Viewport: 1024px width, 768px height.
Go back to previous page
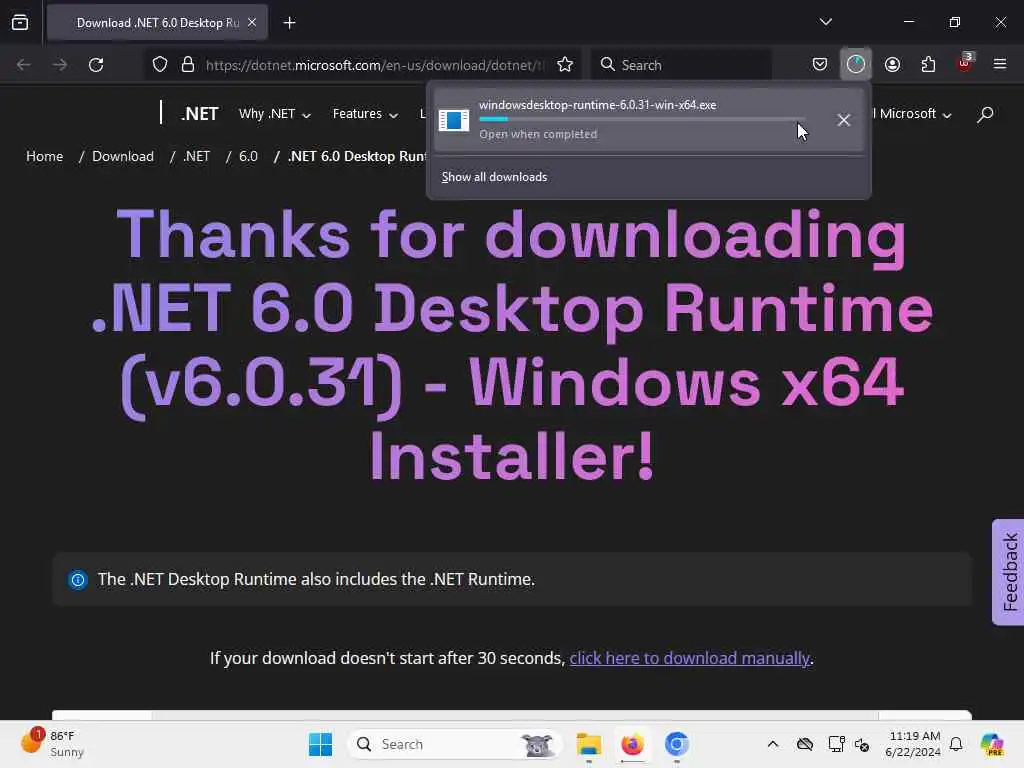click(24, 65)
